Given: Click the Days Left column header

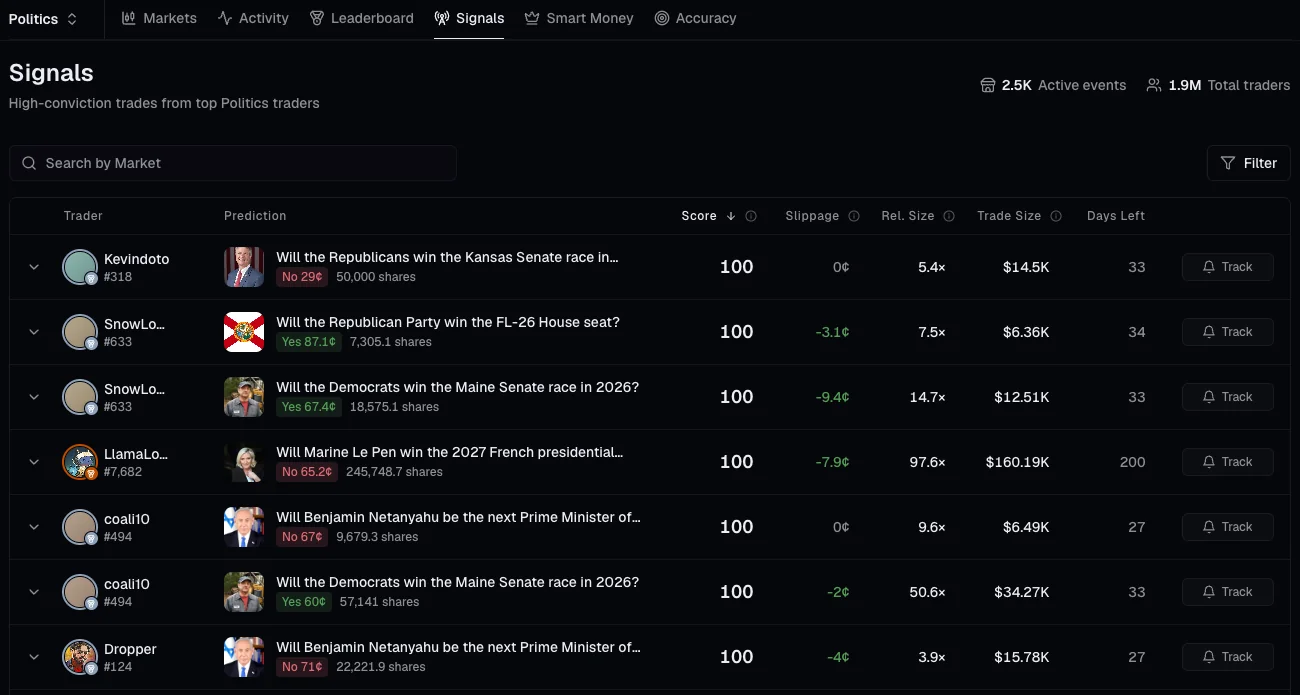Looking at the screenshot, I should (x=1116, y=216).
